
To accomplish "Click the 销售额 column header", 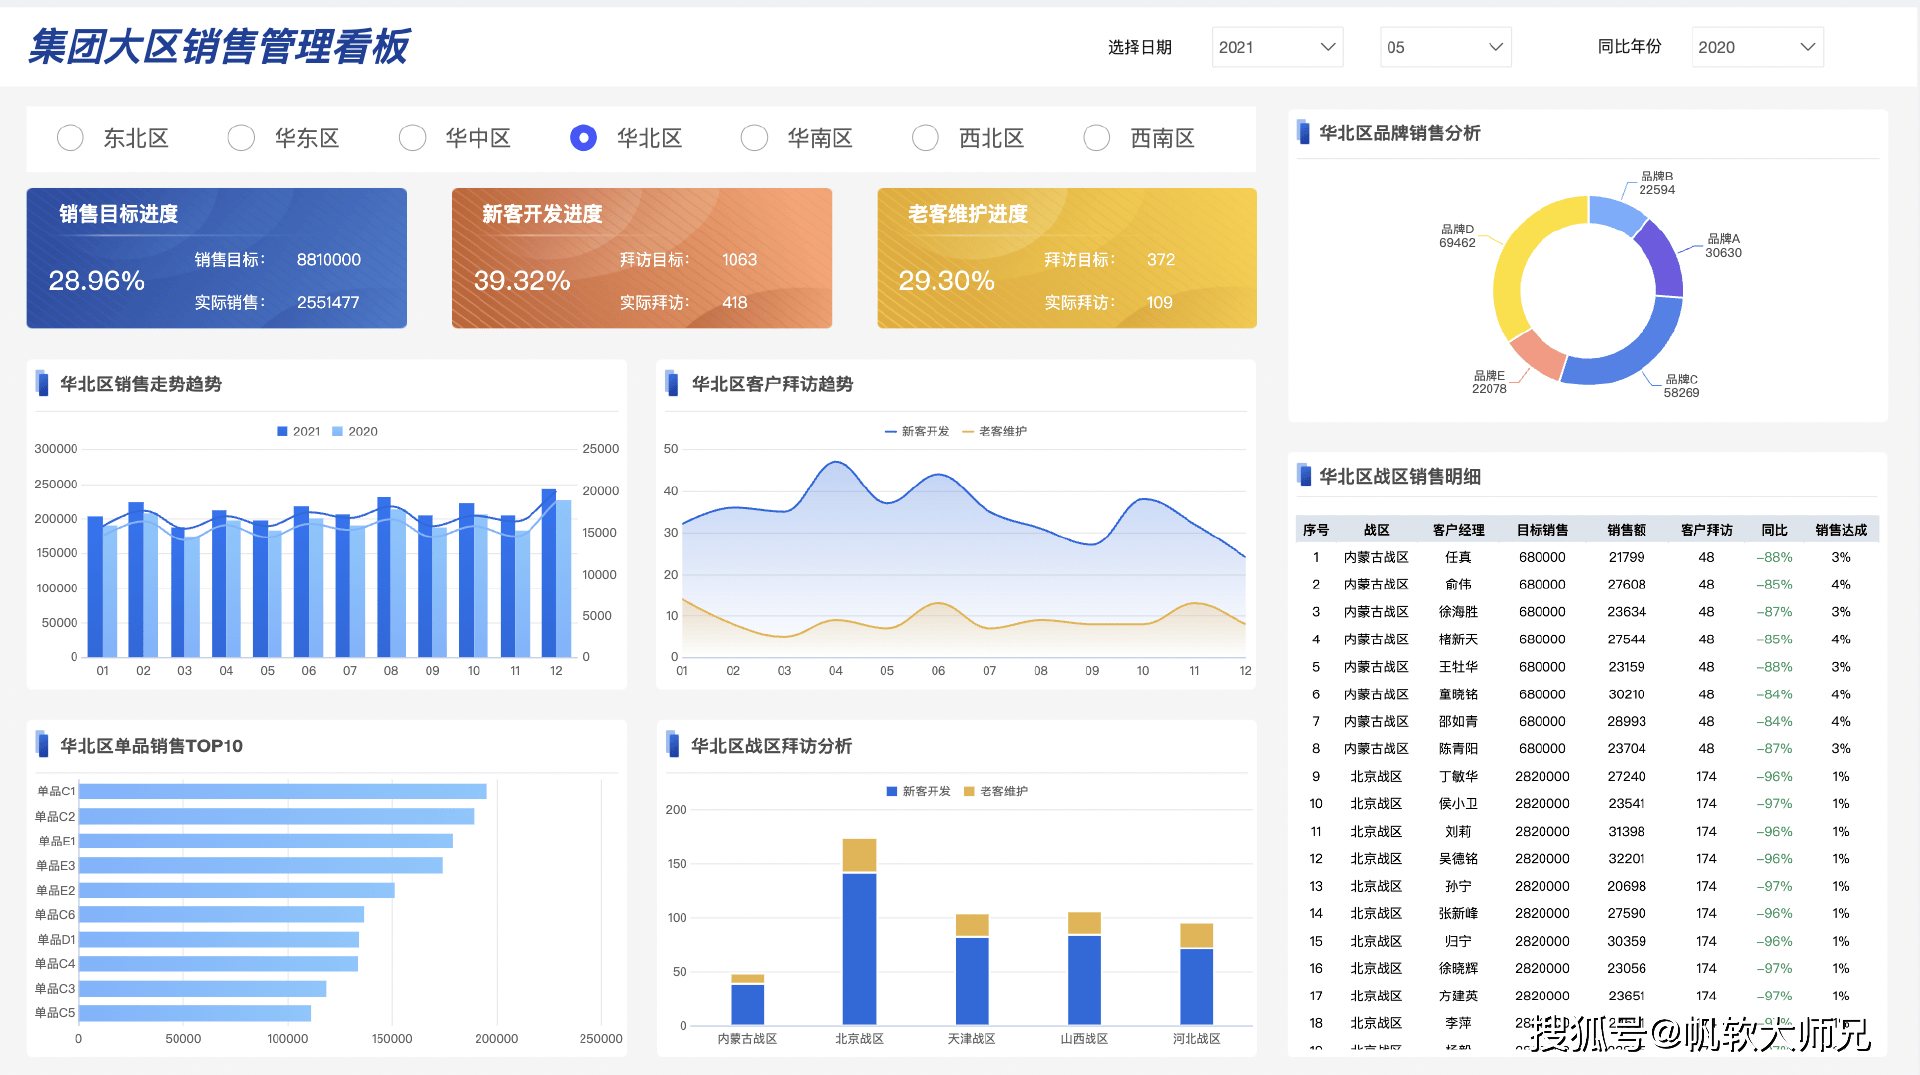I will point(1626,530).
